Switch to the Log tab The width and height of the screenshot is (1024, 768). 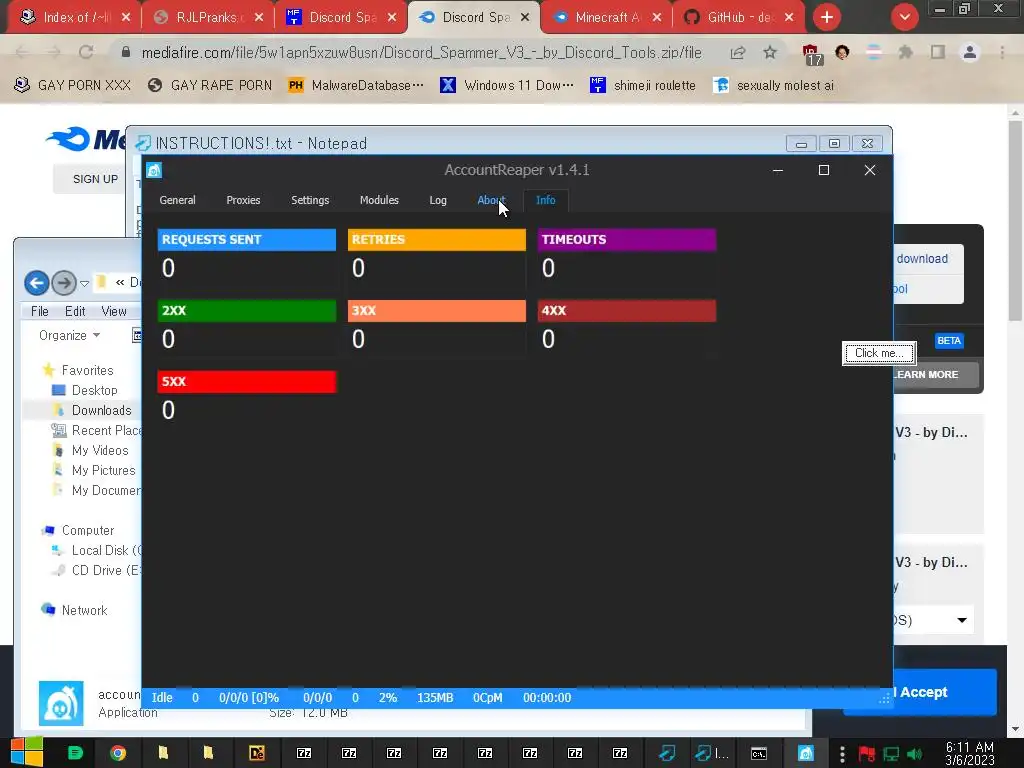438,200
